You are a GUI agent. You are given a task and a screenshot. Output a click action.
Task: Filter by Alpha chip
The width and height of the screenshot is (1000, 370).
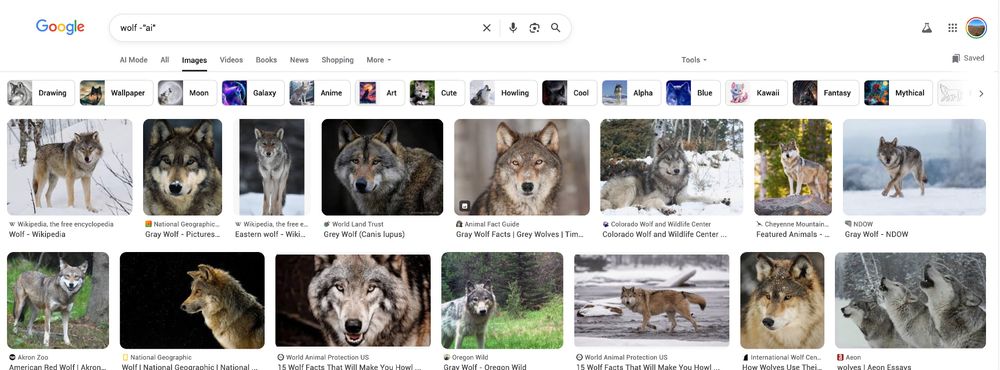click(631, 93)
